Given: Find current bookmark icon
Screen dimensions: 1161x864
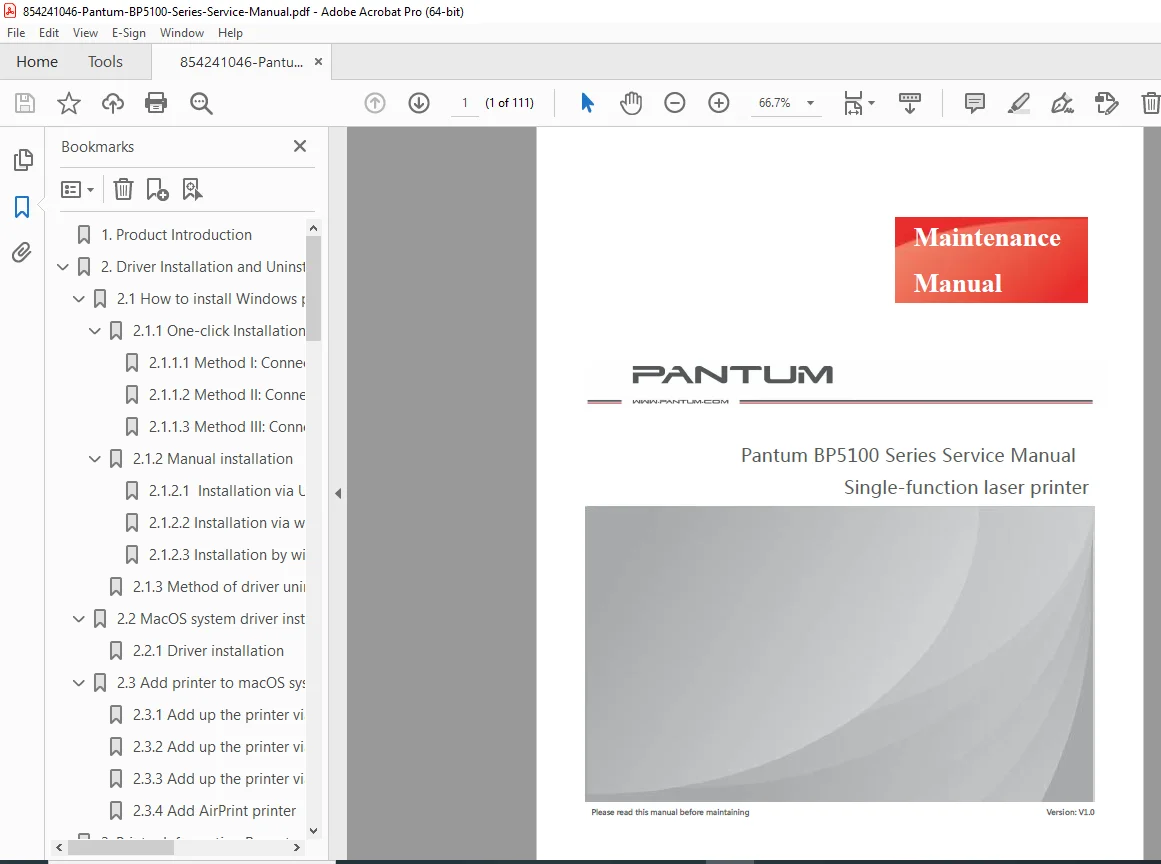Looking at the screenshot, I should [192, 190].
